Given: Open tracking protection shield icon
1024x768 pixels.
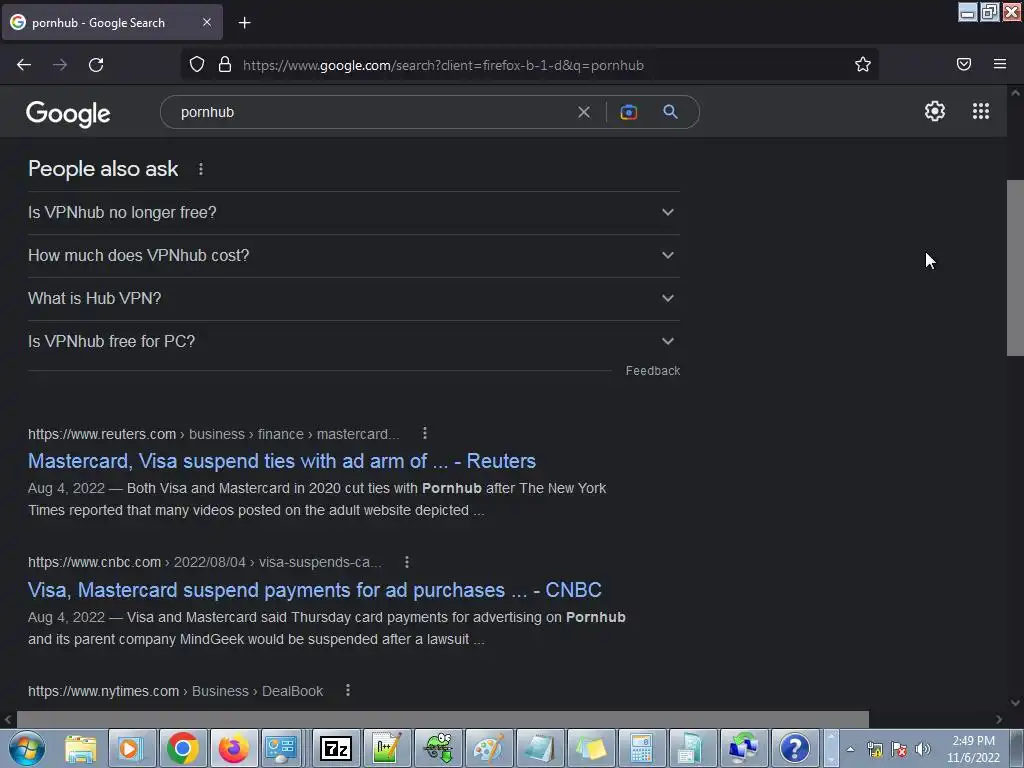Looking at the screenshot, I should point(197,65).
